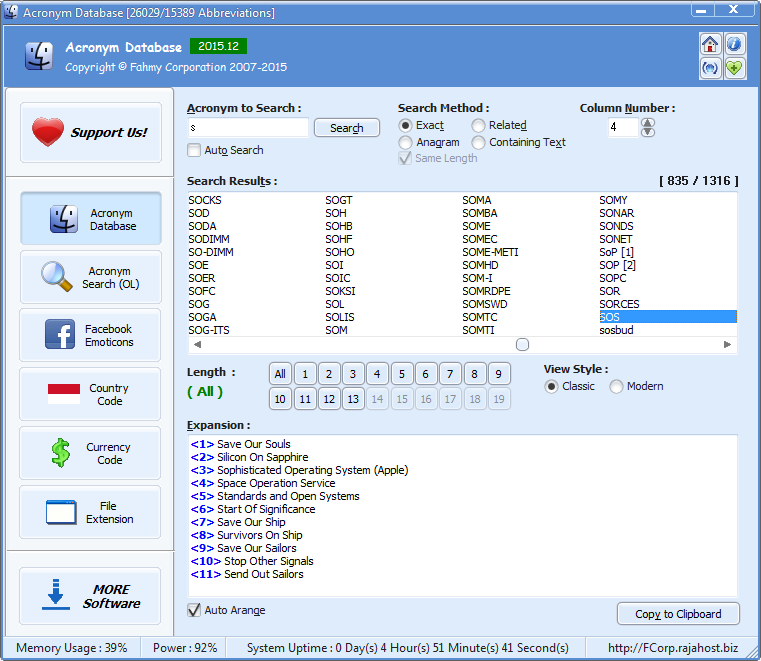Screen dimensions: 761x661
Task: Select the Exact search method
Action: 405,126
